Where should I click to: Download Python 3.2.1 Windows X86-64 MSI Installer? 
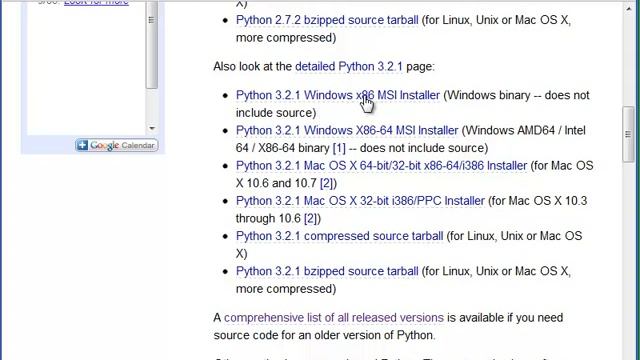coord(347,131)
